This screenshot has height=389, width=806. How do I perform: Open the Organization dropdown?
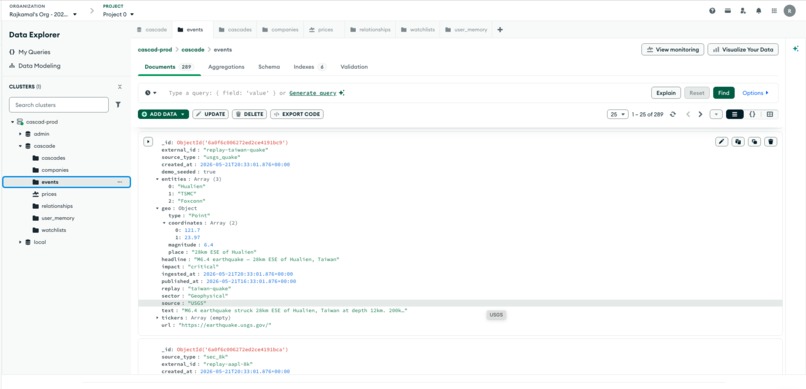43,14
